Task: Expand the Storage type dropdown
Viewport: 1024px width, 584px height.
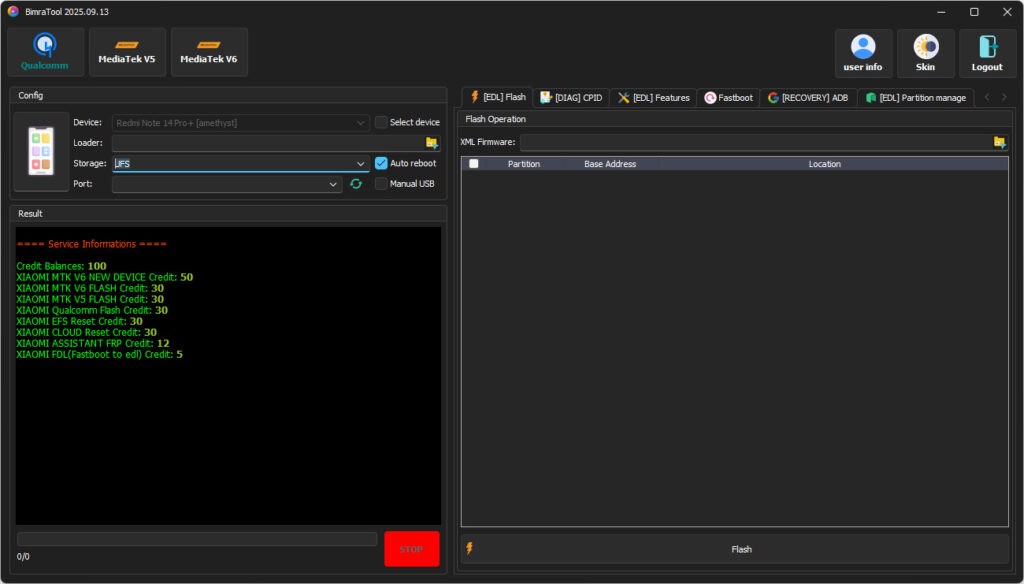Action: click(361, 164)
